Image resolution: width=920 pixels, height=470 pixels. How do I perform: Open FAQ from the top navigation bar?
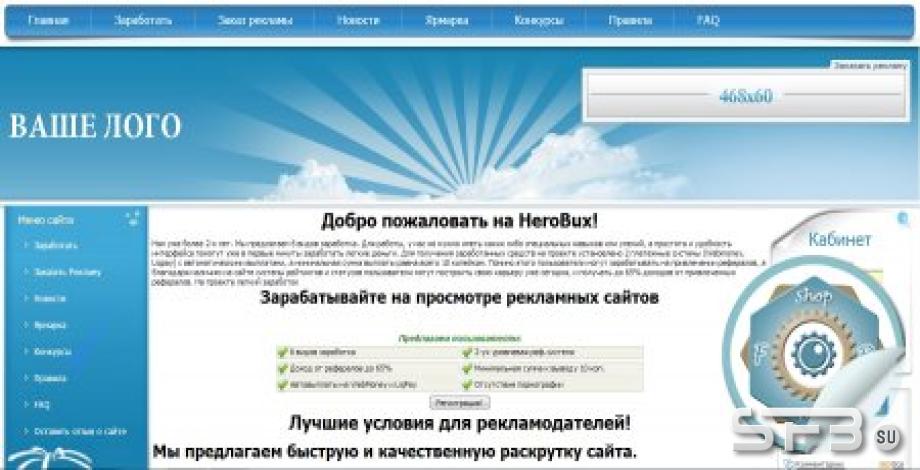point(708,21)
